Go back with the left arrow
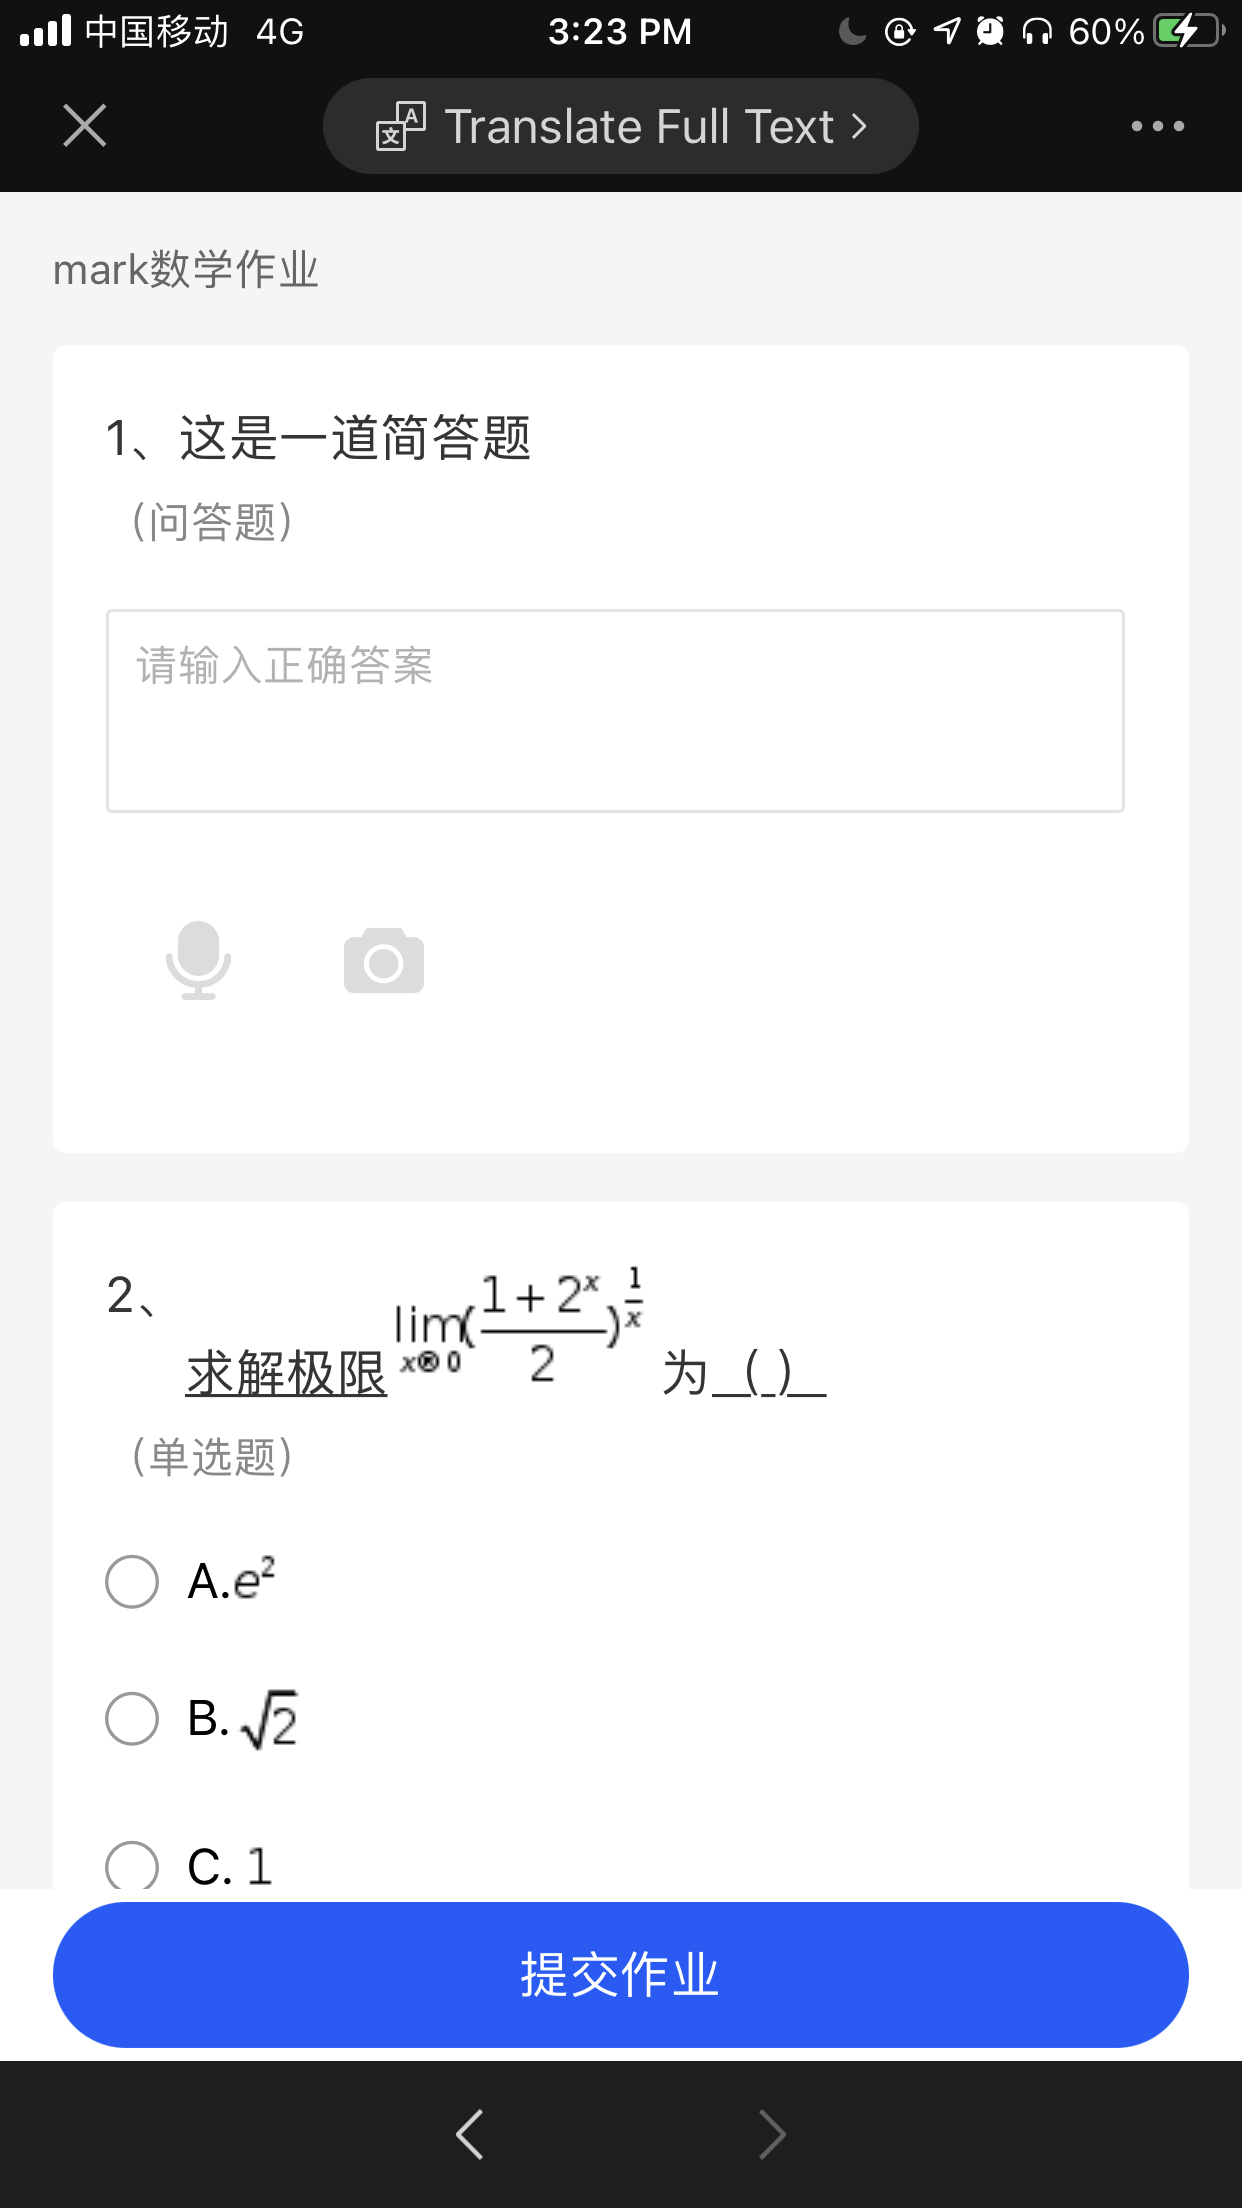1242x2208 pixels. point(469,2134)
